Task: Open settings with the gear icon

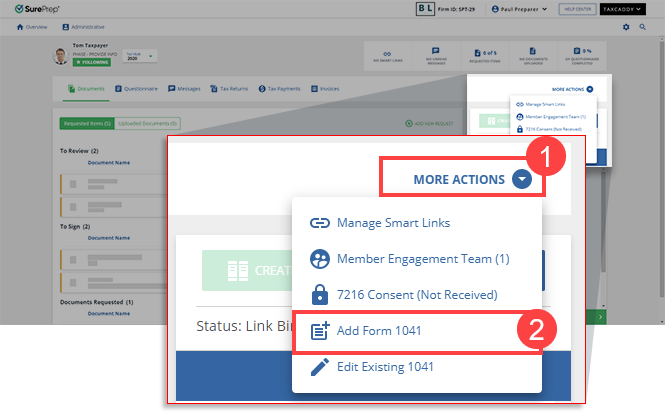Action: coord(627,27)
